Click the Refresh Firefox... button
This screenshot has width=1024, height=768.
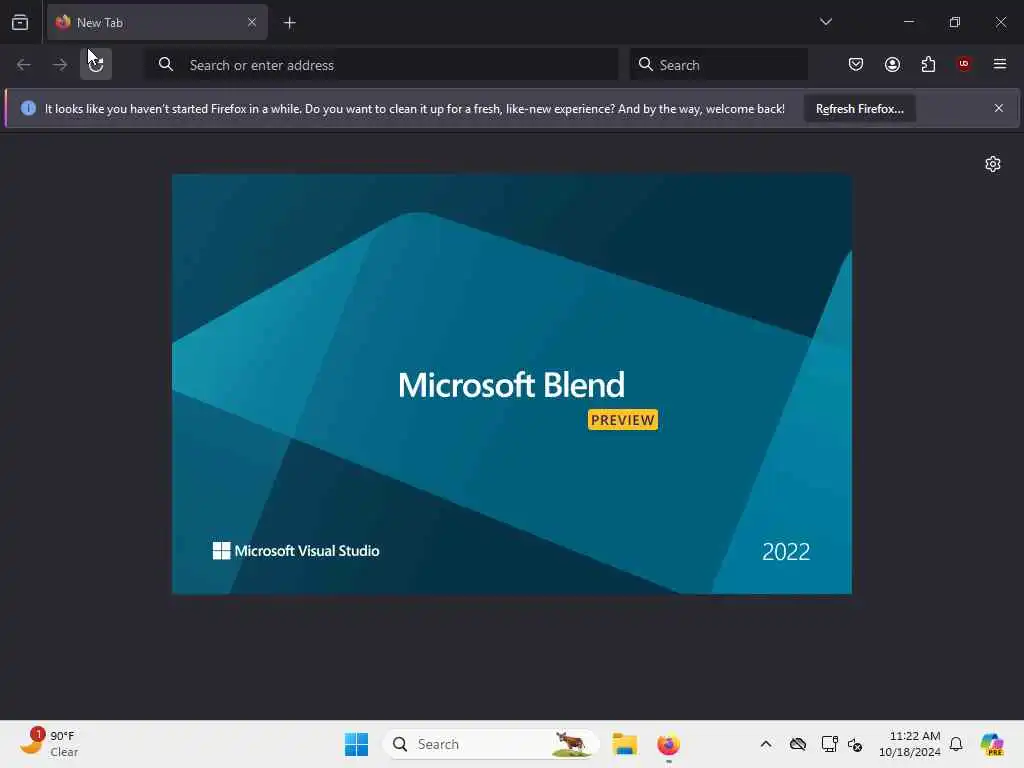tap(859, 108)
